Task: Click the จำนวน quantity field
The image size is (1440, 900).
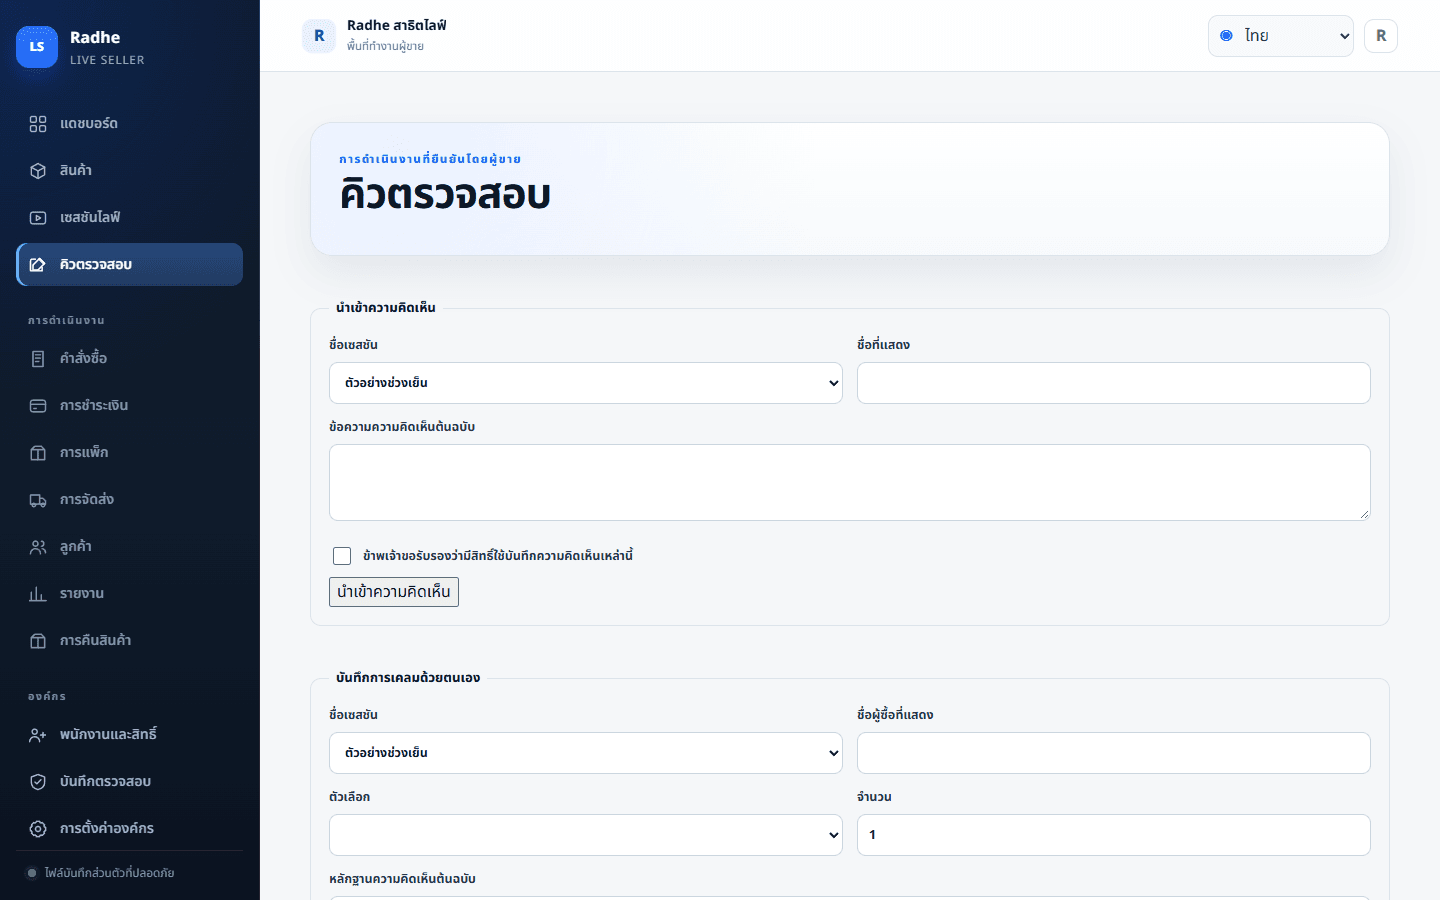Action: [x=1114, y=835]
